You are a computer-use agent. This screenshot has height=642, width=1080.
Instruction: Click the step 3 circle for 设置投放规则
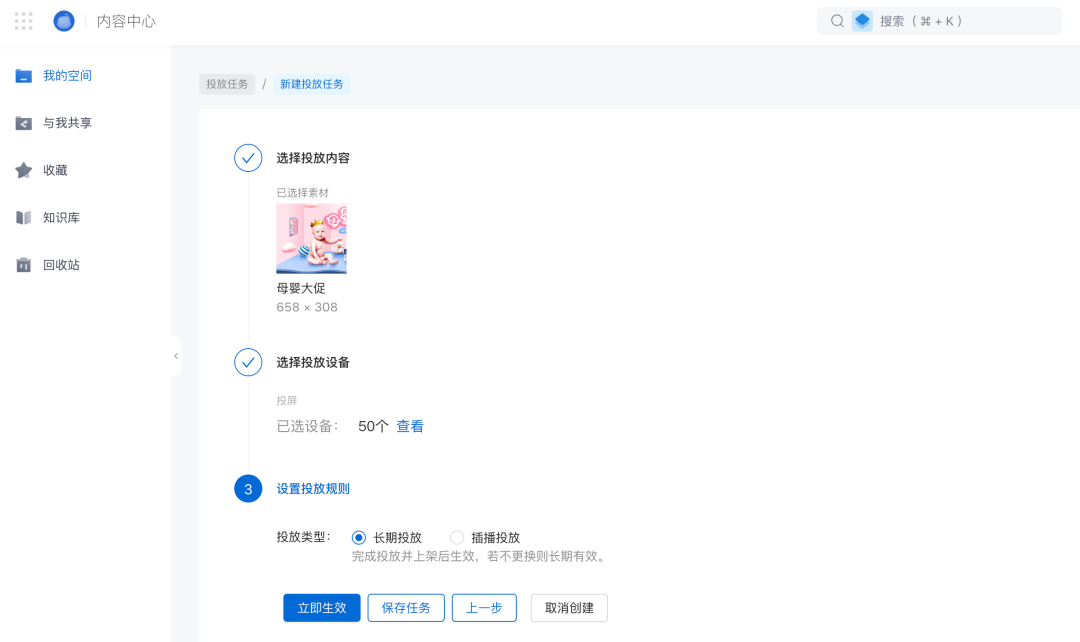point(248,489)
